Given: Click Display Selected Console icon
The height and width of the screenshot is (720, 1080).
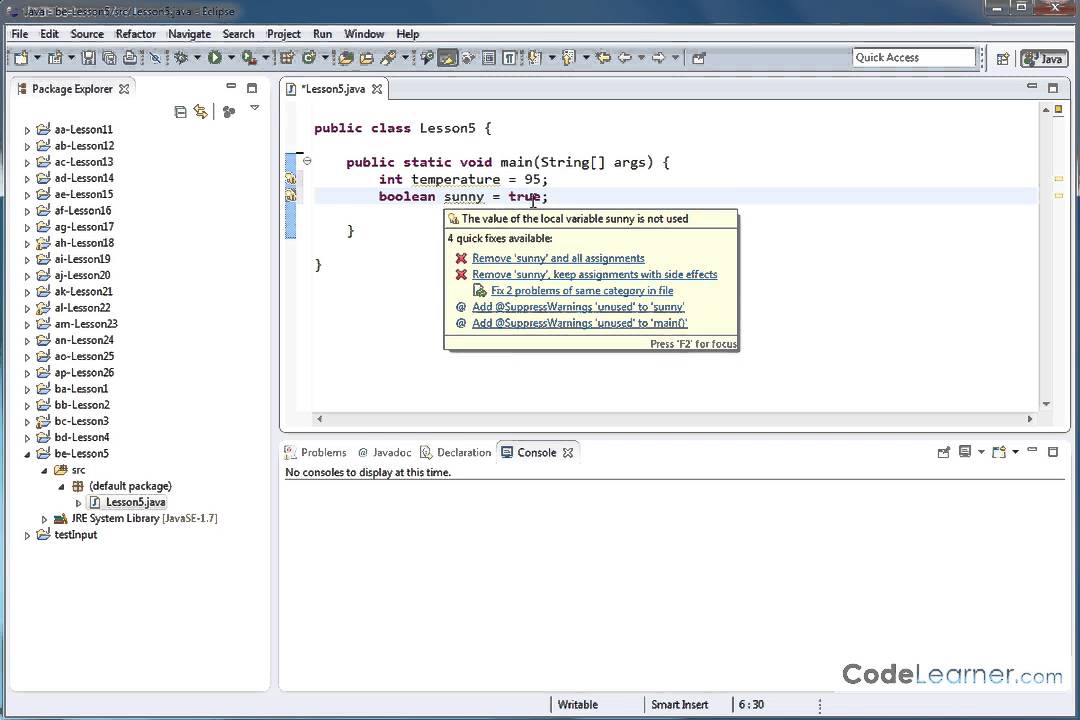Looking at the screenshot, I should 965,452.
